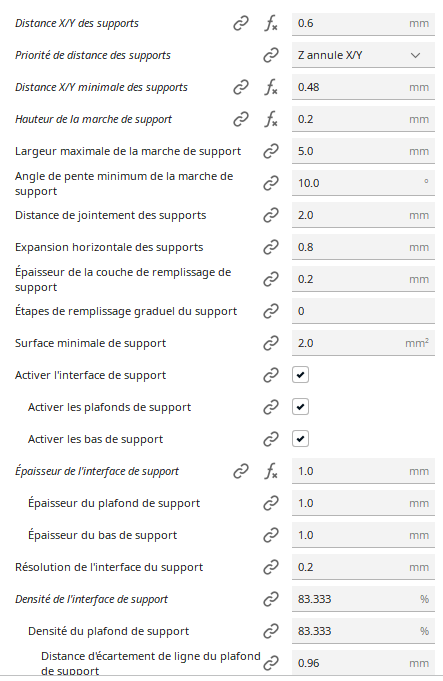Click the Largeur maximale de la marche value field

(363, 151)
